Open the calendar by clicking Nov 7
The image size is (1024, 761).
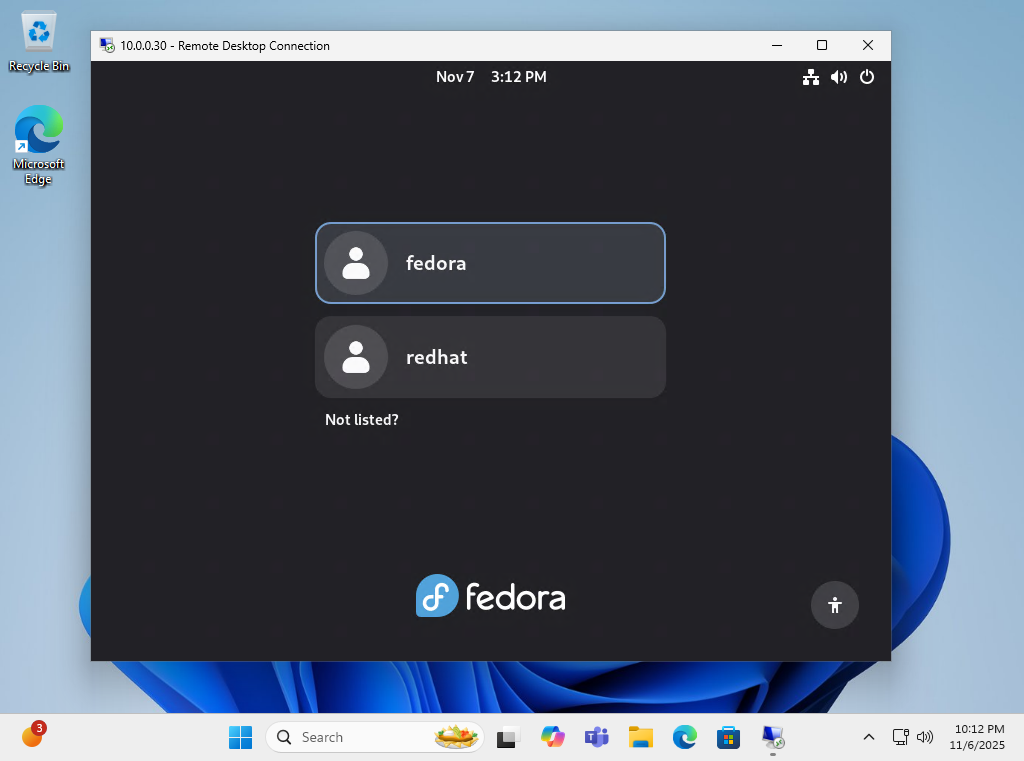tap(455, 77)
